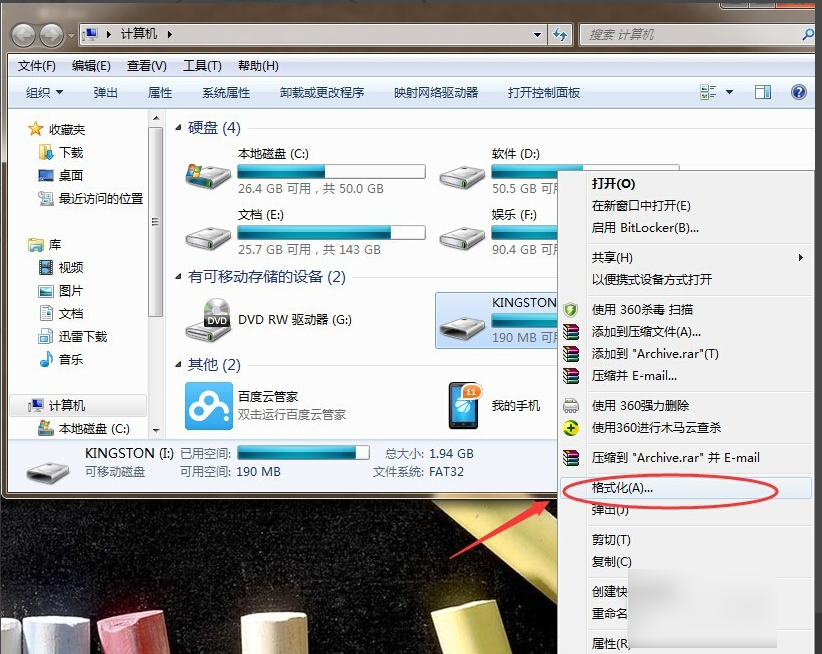Screen dimensions: 822x654
Task: Open 桌面 in the navigation pane
Action: pos(61,175)
